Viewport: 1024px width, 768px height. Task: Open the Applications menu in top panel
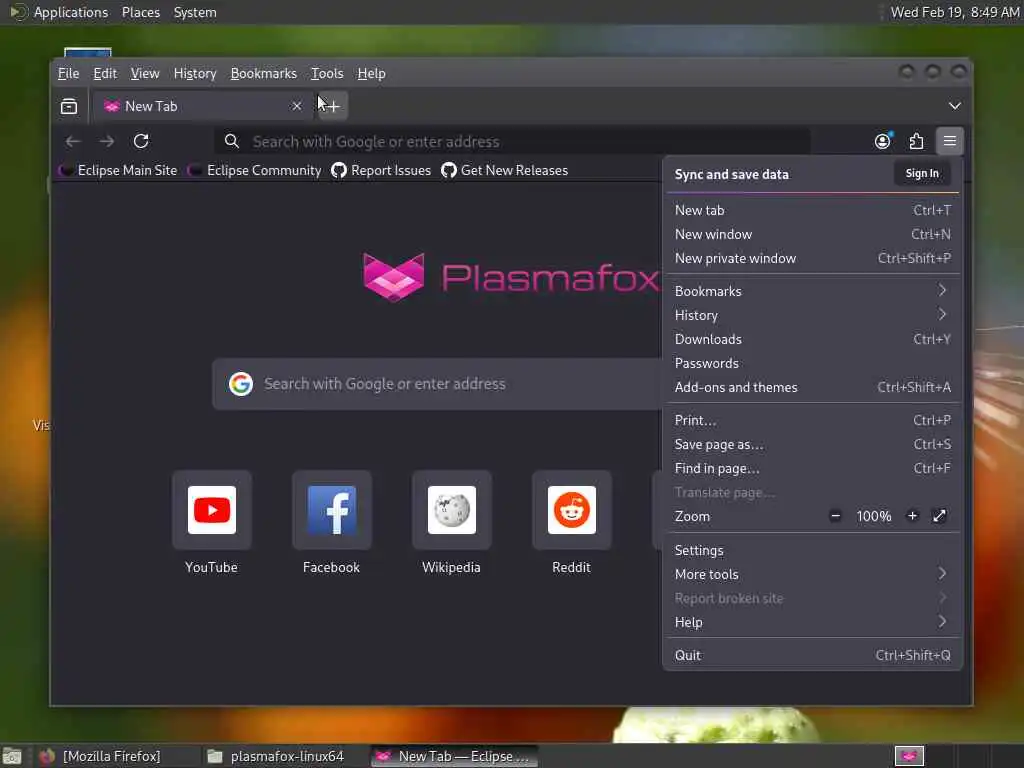[59, 12]
